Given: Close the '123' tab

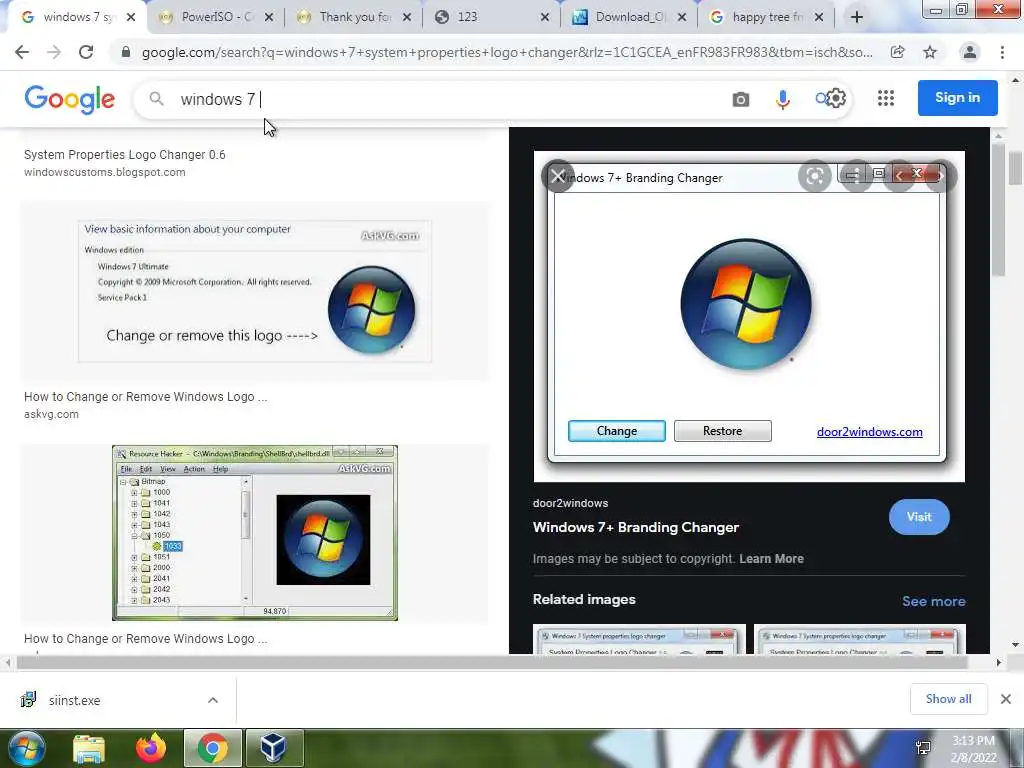Looking at the screenshot, I should [545, 18].
